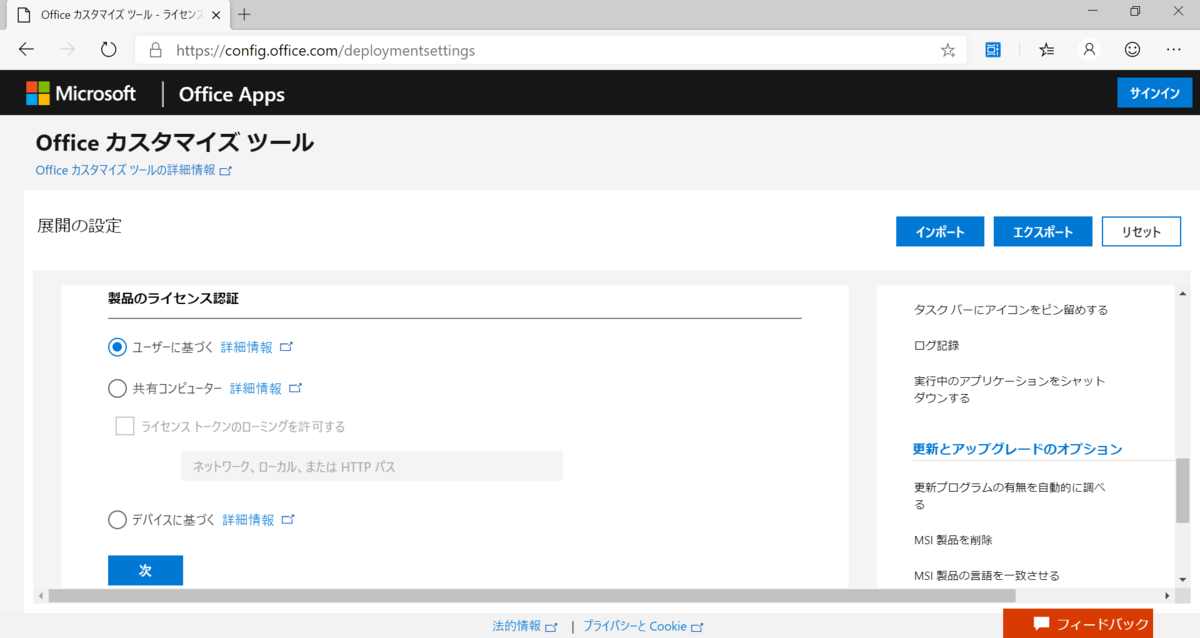Select 更新とアップグレードのオプション heading

[1017, 449]
